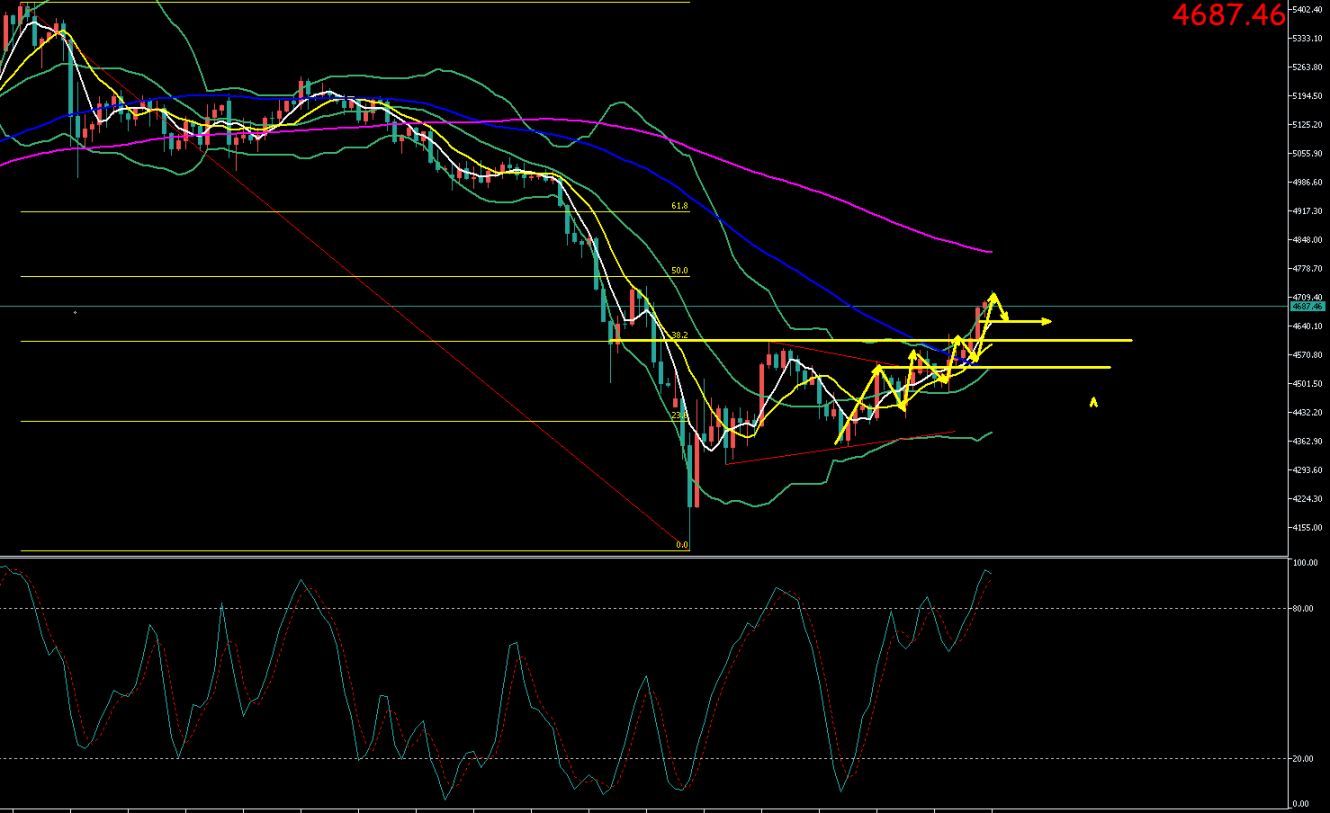Select the 80.00 level on stochastic scale
This screenshot has height=813, width=1330.
tap(1304, 608)
